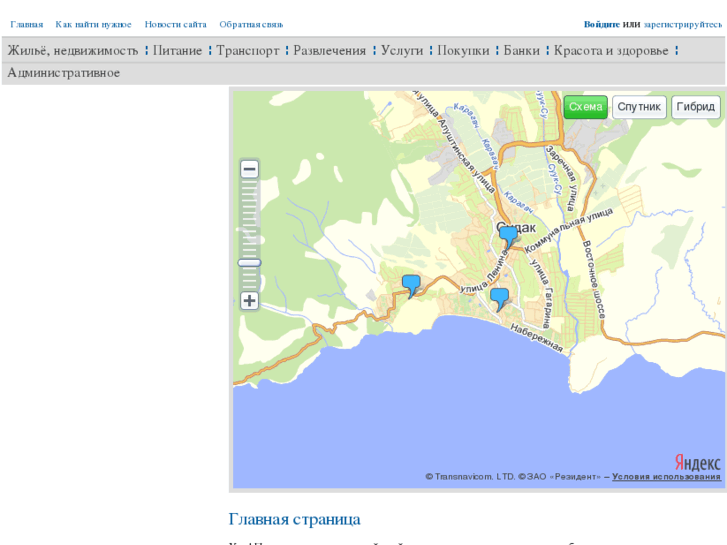Click the улица Гагарина label
The image size is (727, 545).
pos(542,293)
